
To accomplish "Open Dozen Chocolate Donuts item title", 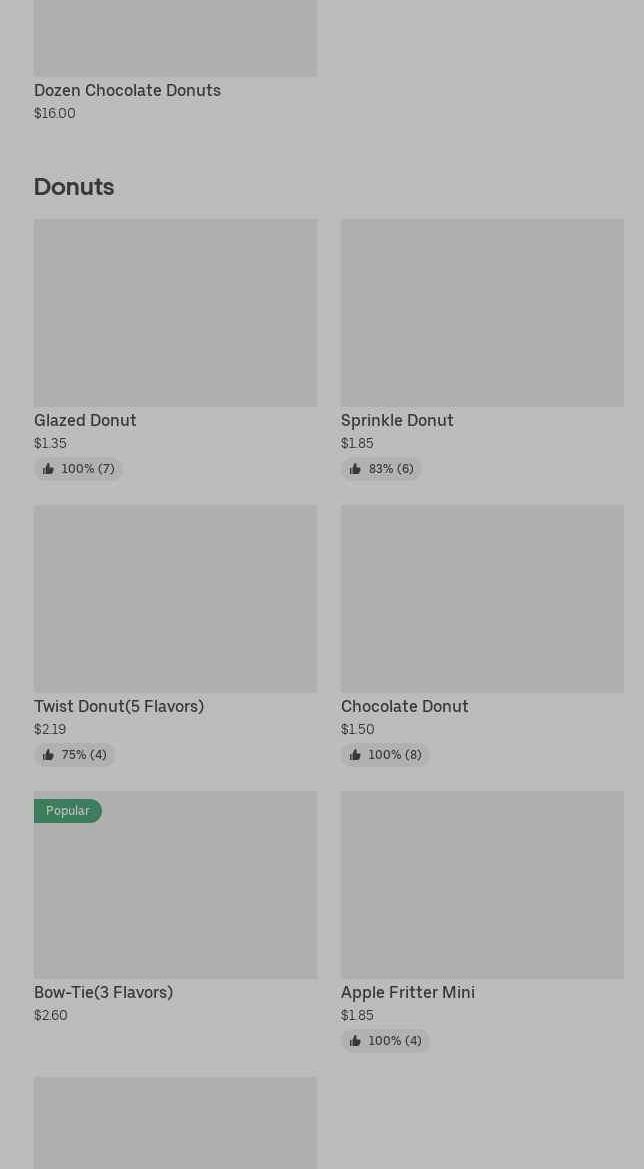I will 127,90.
